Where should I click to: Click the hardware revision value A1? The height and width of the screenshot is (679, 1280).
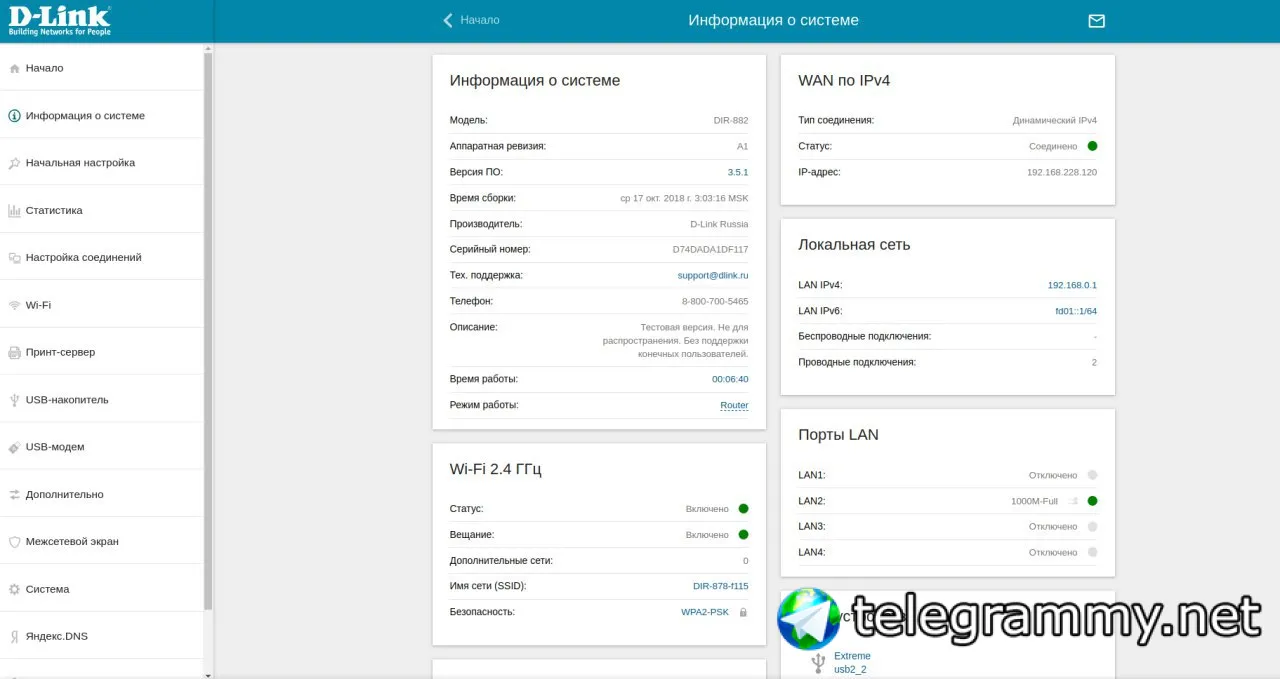(x=742, y=146)
